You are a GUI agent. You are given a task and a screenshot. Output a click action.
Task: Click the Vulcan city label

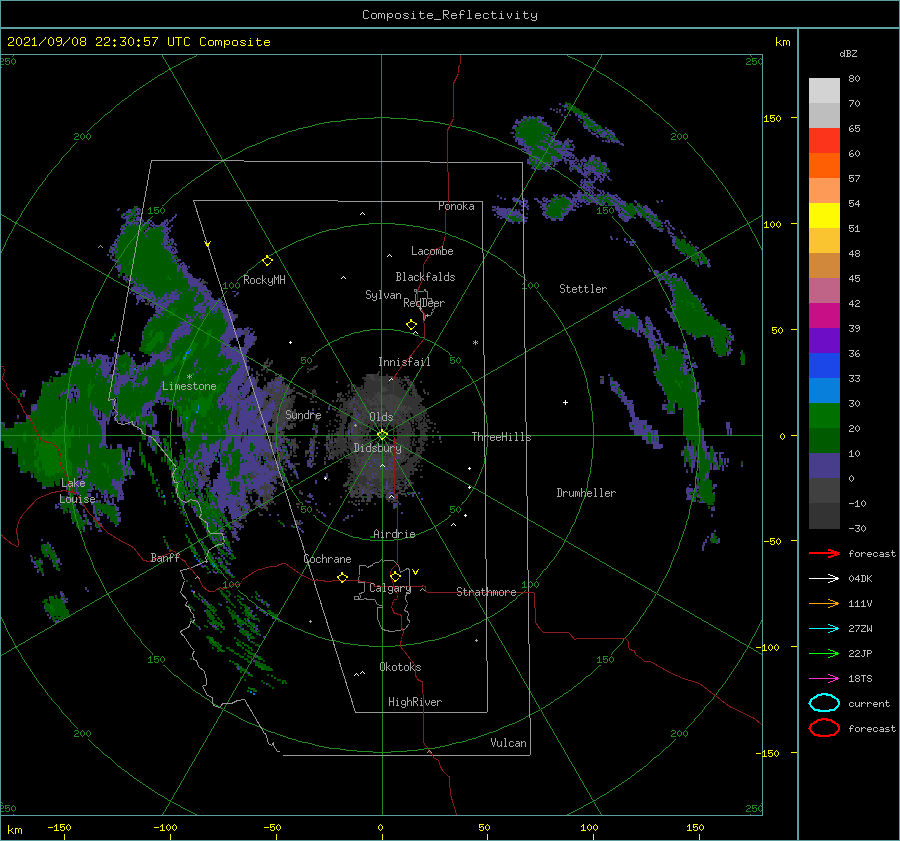tap(509, 743)
